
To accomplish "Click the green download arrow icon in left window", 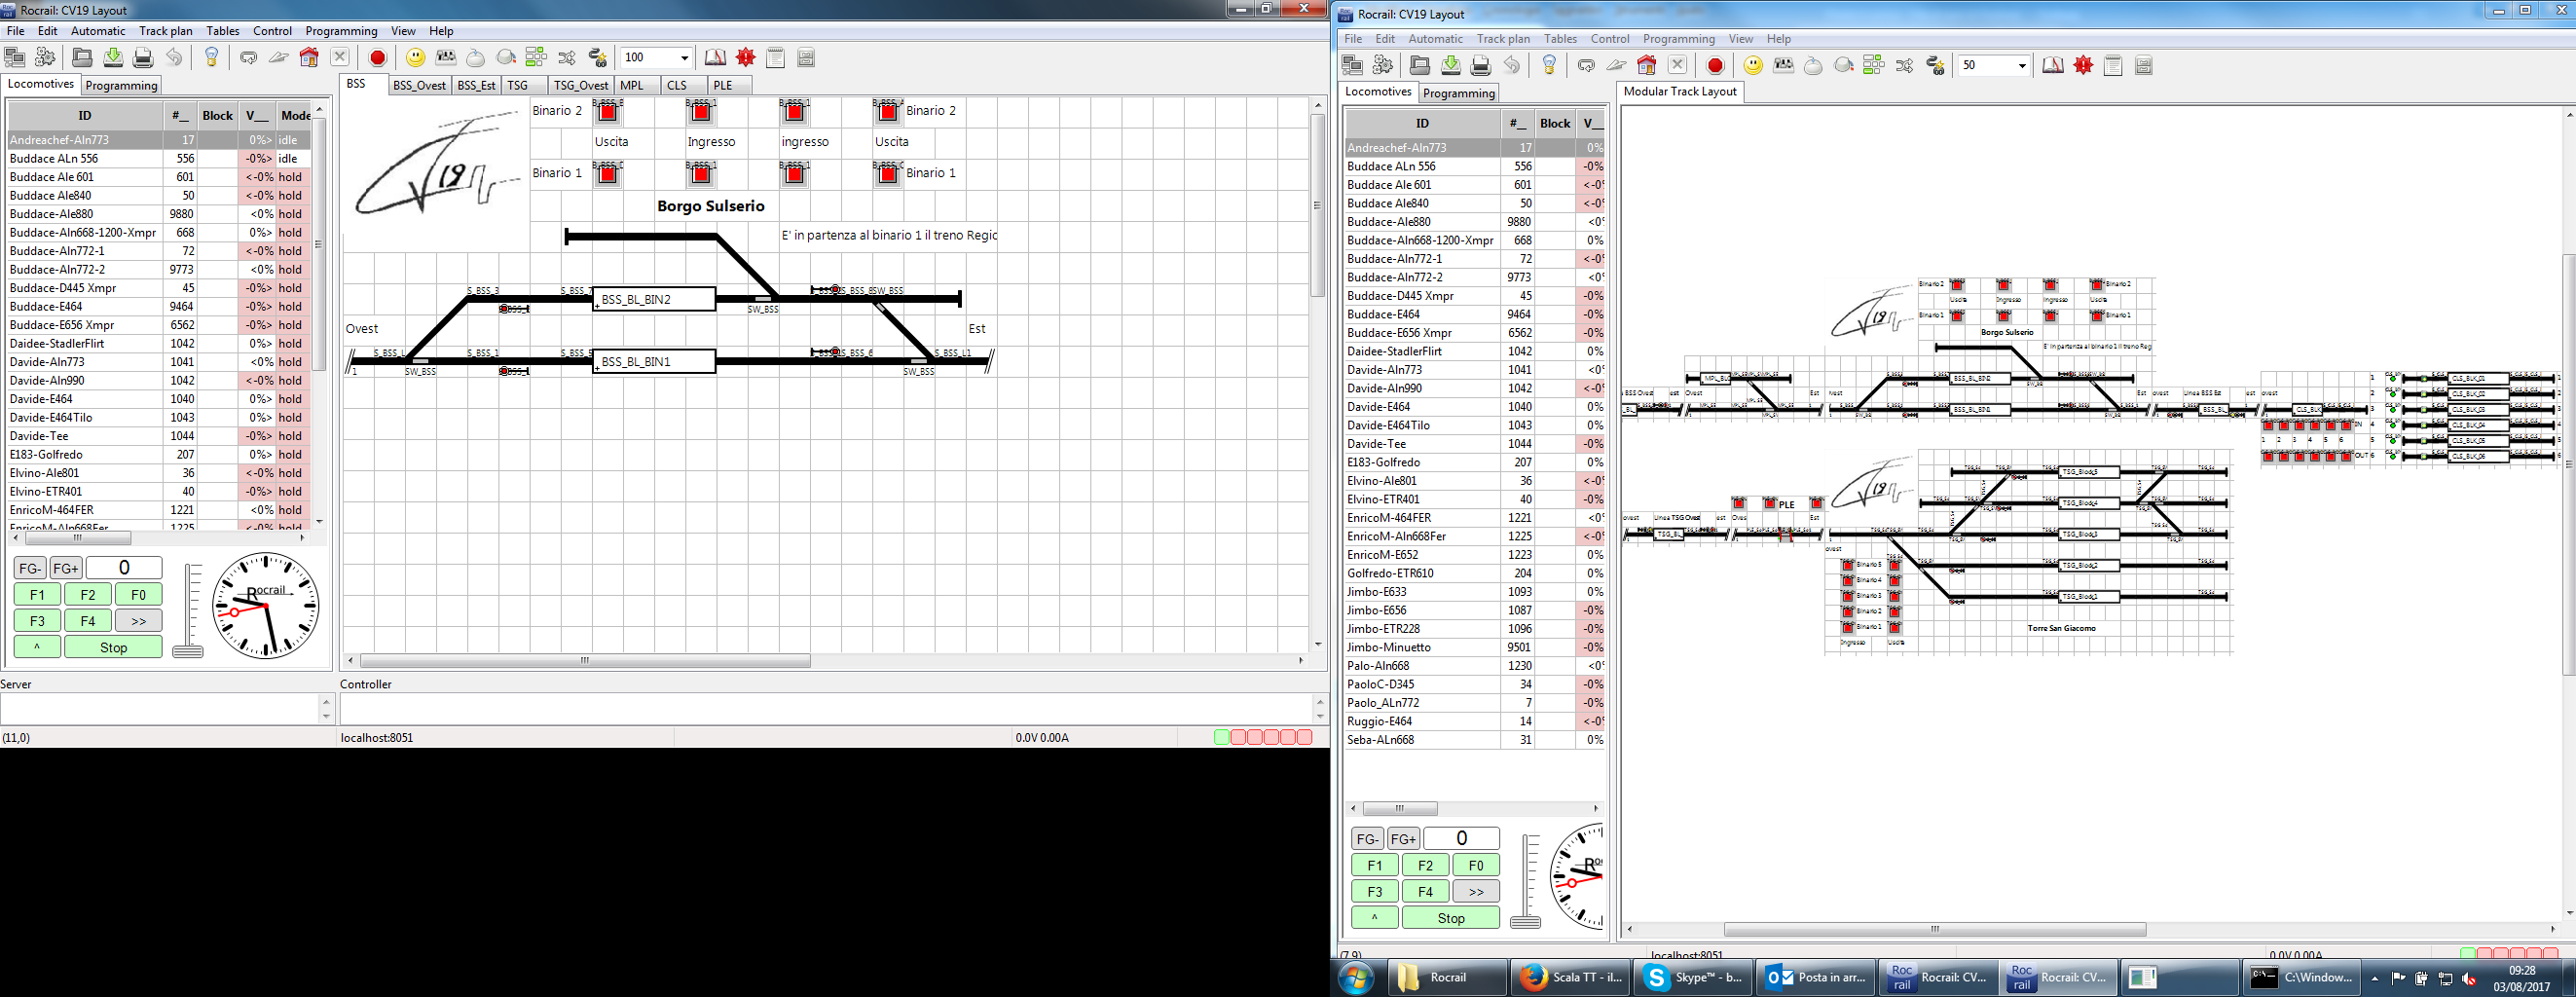I will point(113,58).
